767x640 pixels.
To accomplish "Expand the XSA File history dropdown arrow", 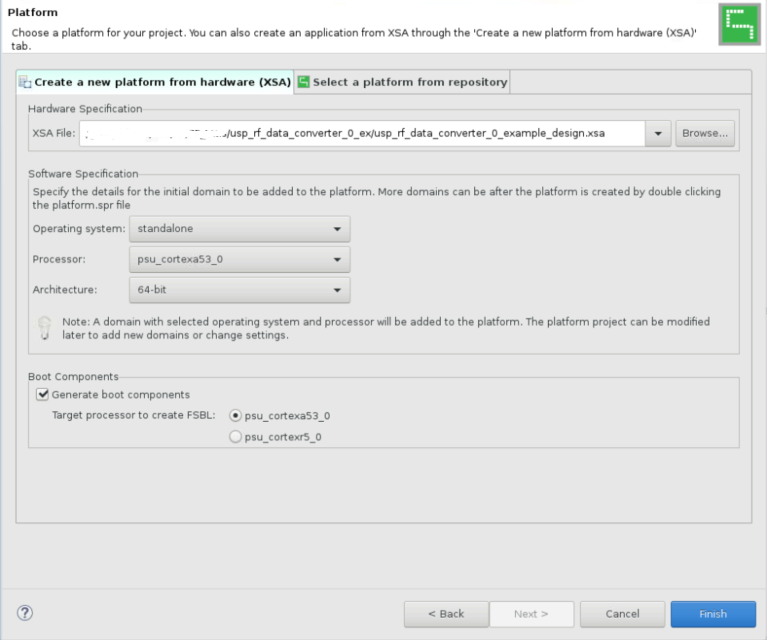I will pos(658,133).
